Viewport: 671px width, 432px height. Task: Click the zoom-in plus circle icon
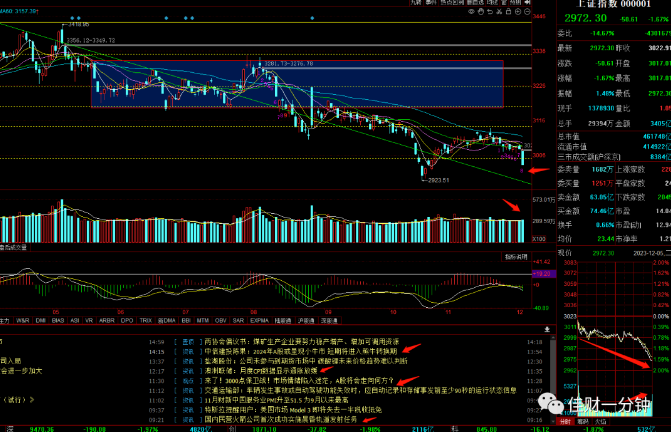(x=518, y=12)
